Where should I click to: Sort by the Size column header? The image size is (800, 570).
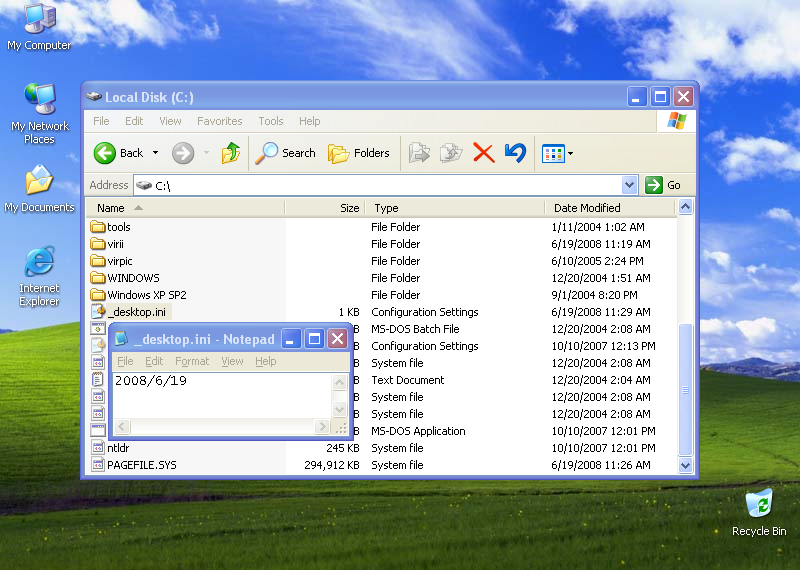pyautogui.click(x=324, y=208)
